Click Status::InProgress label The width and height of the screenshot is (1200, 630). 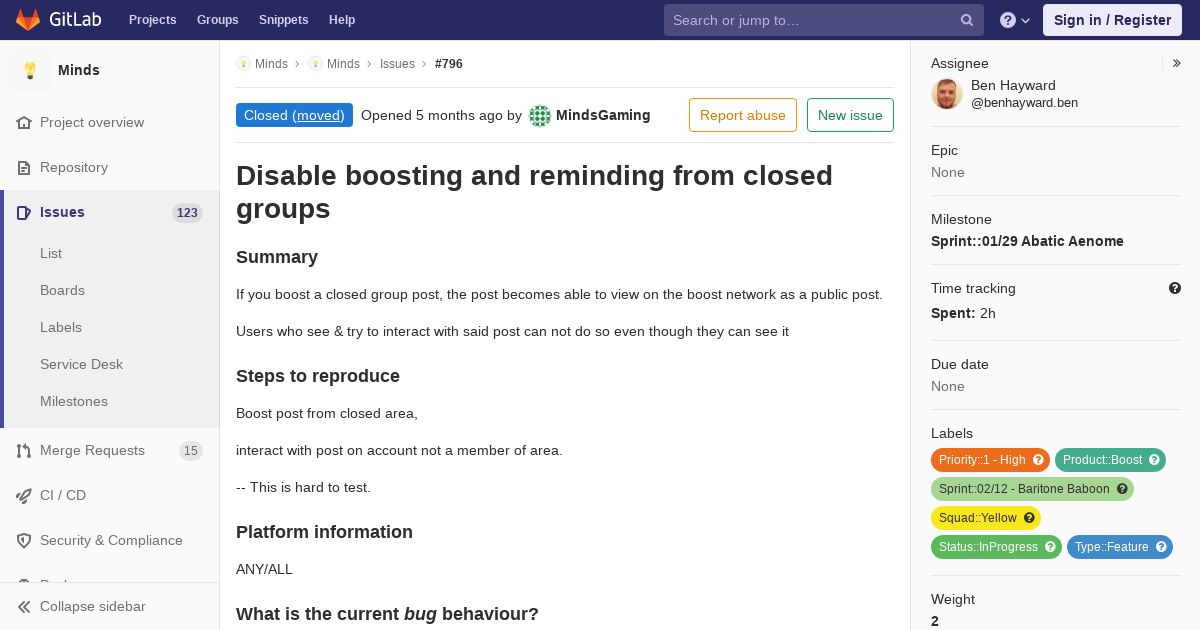(988, 547)
